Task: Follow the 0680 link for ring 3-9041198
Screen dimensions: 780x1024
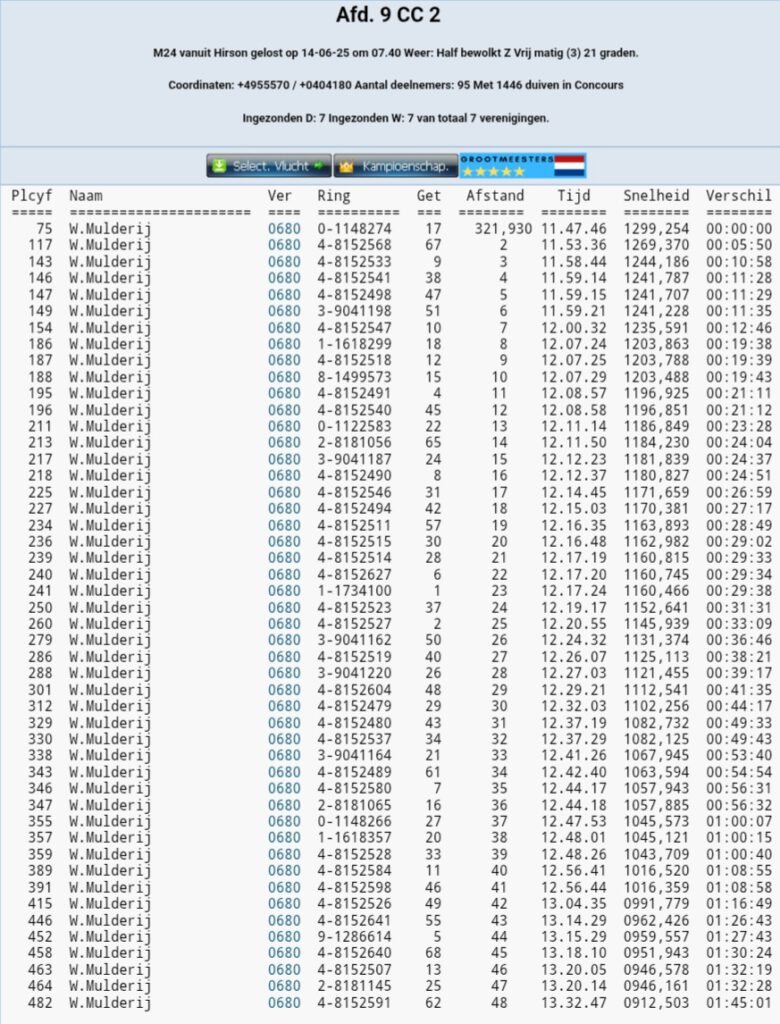Action: 284,311
